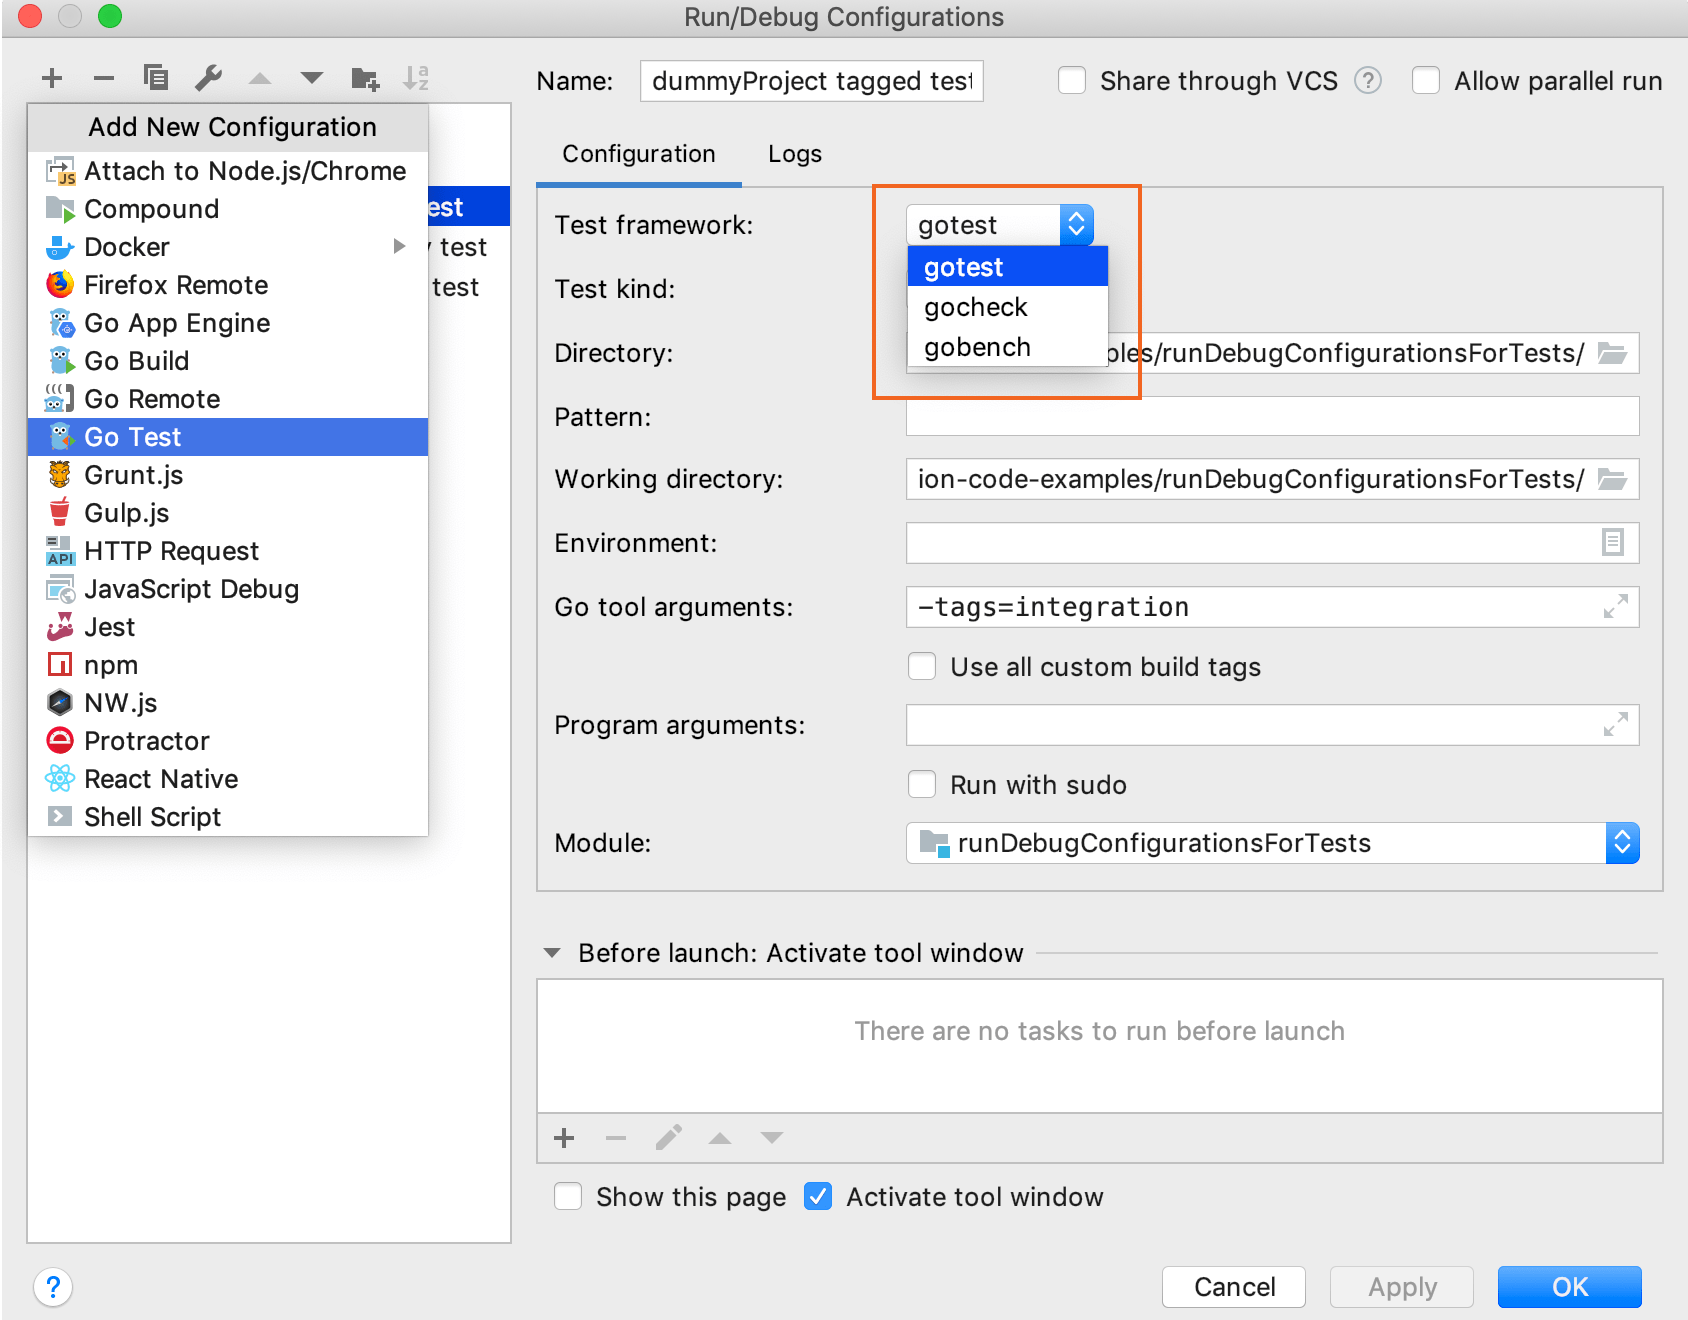This screenshot has width=1688, height=1320.
Task: Choose gobench from the framework list
Action: point(1008,347)
